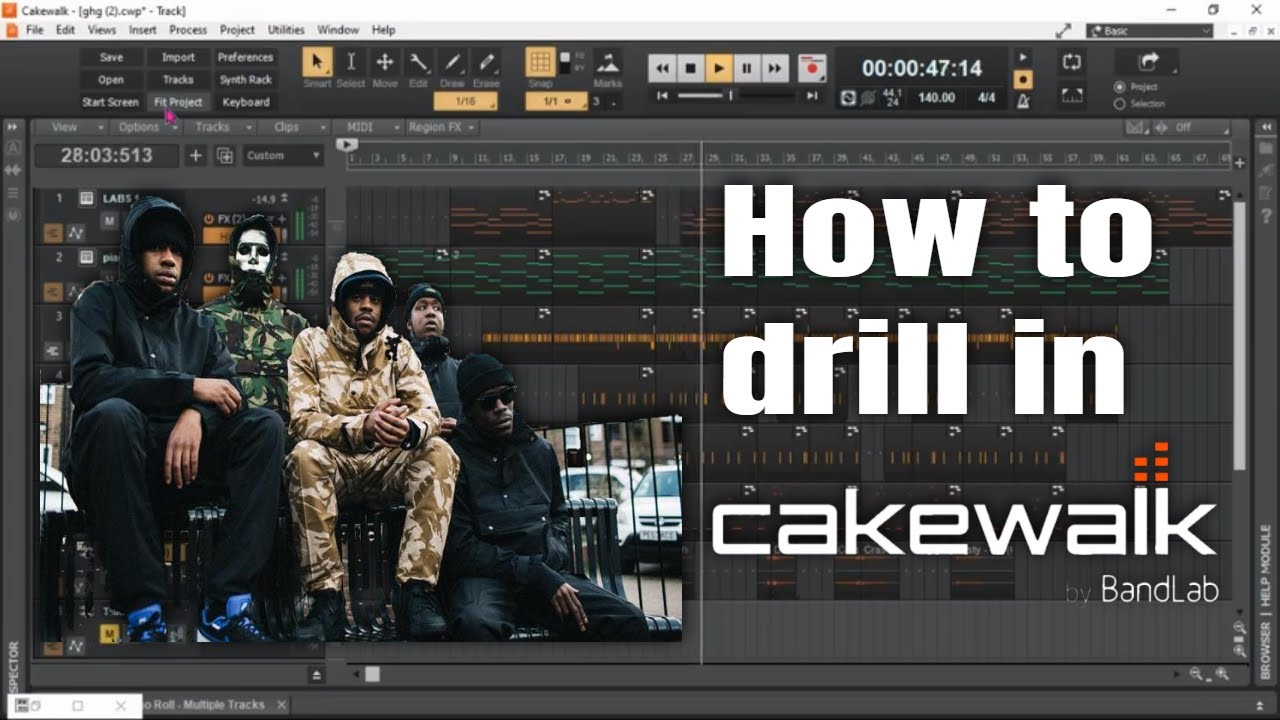
Task: Click the horizontal scrollbar thumb at bottom
Action: [x=372, y=675]
